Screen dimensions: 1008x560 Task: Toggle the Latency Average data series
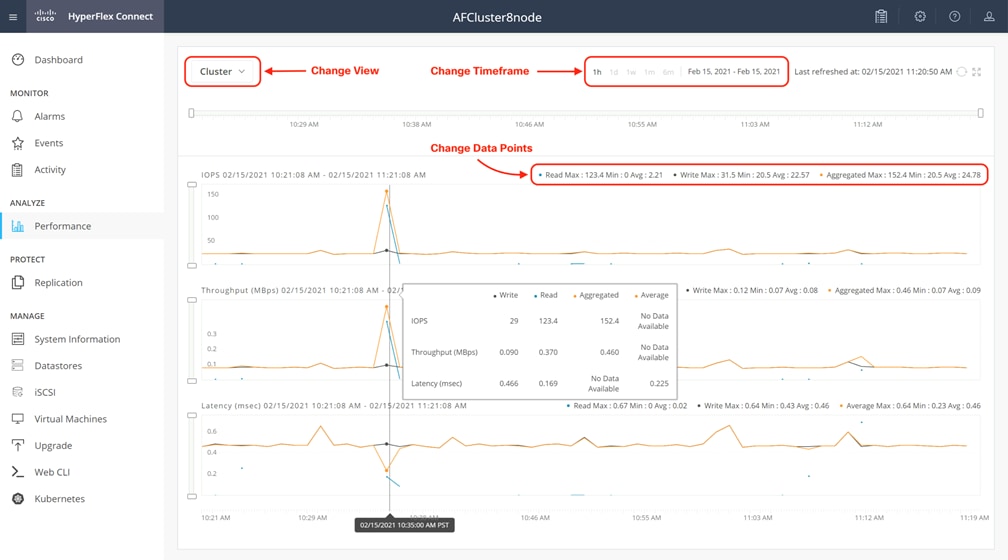coord(910,406)
